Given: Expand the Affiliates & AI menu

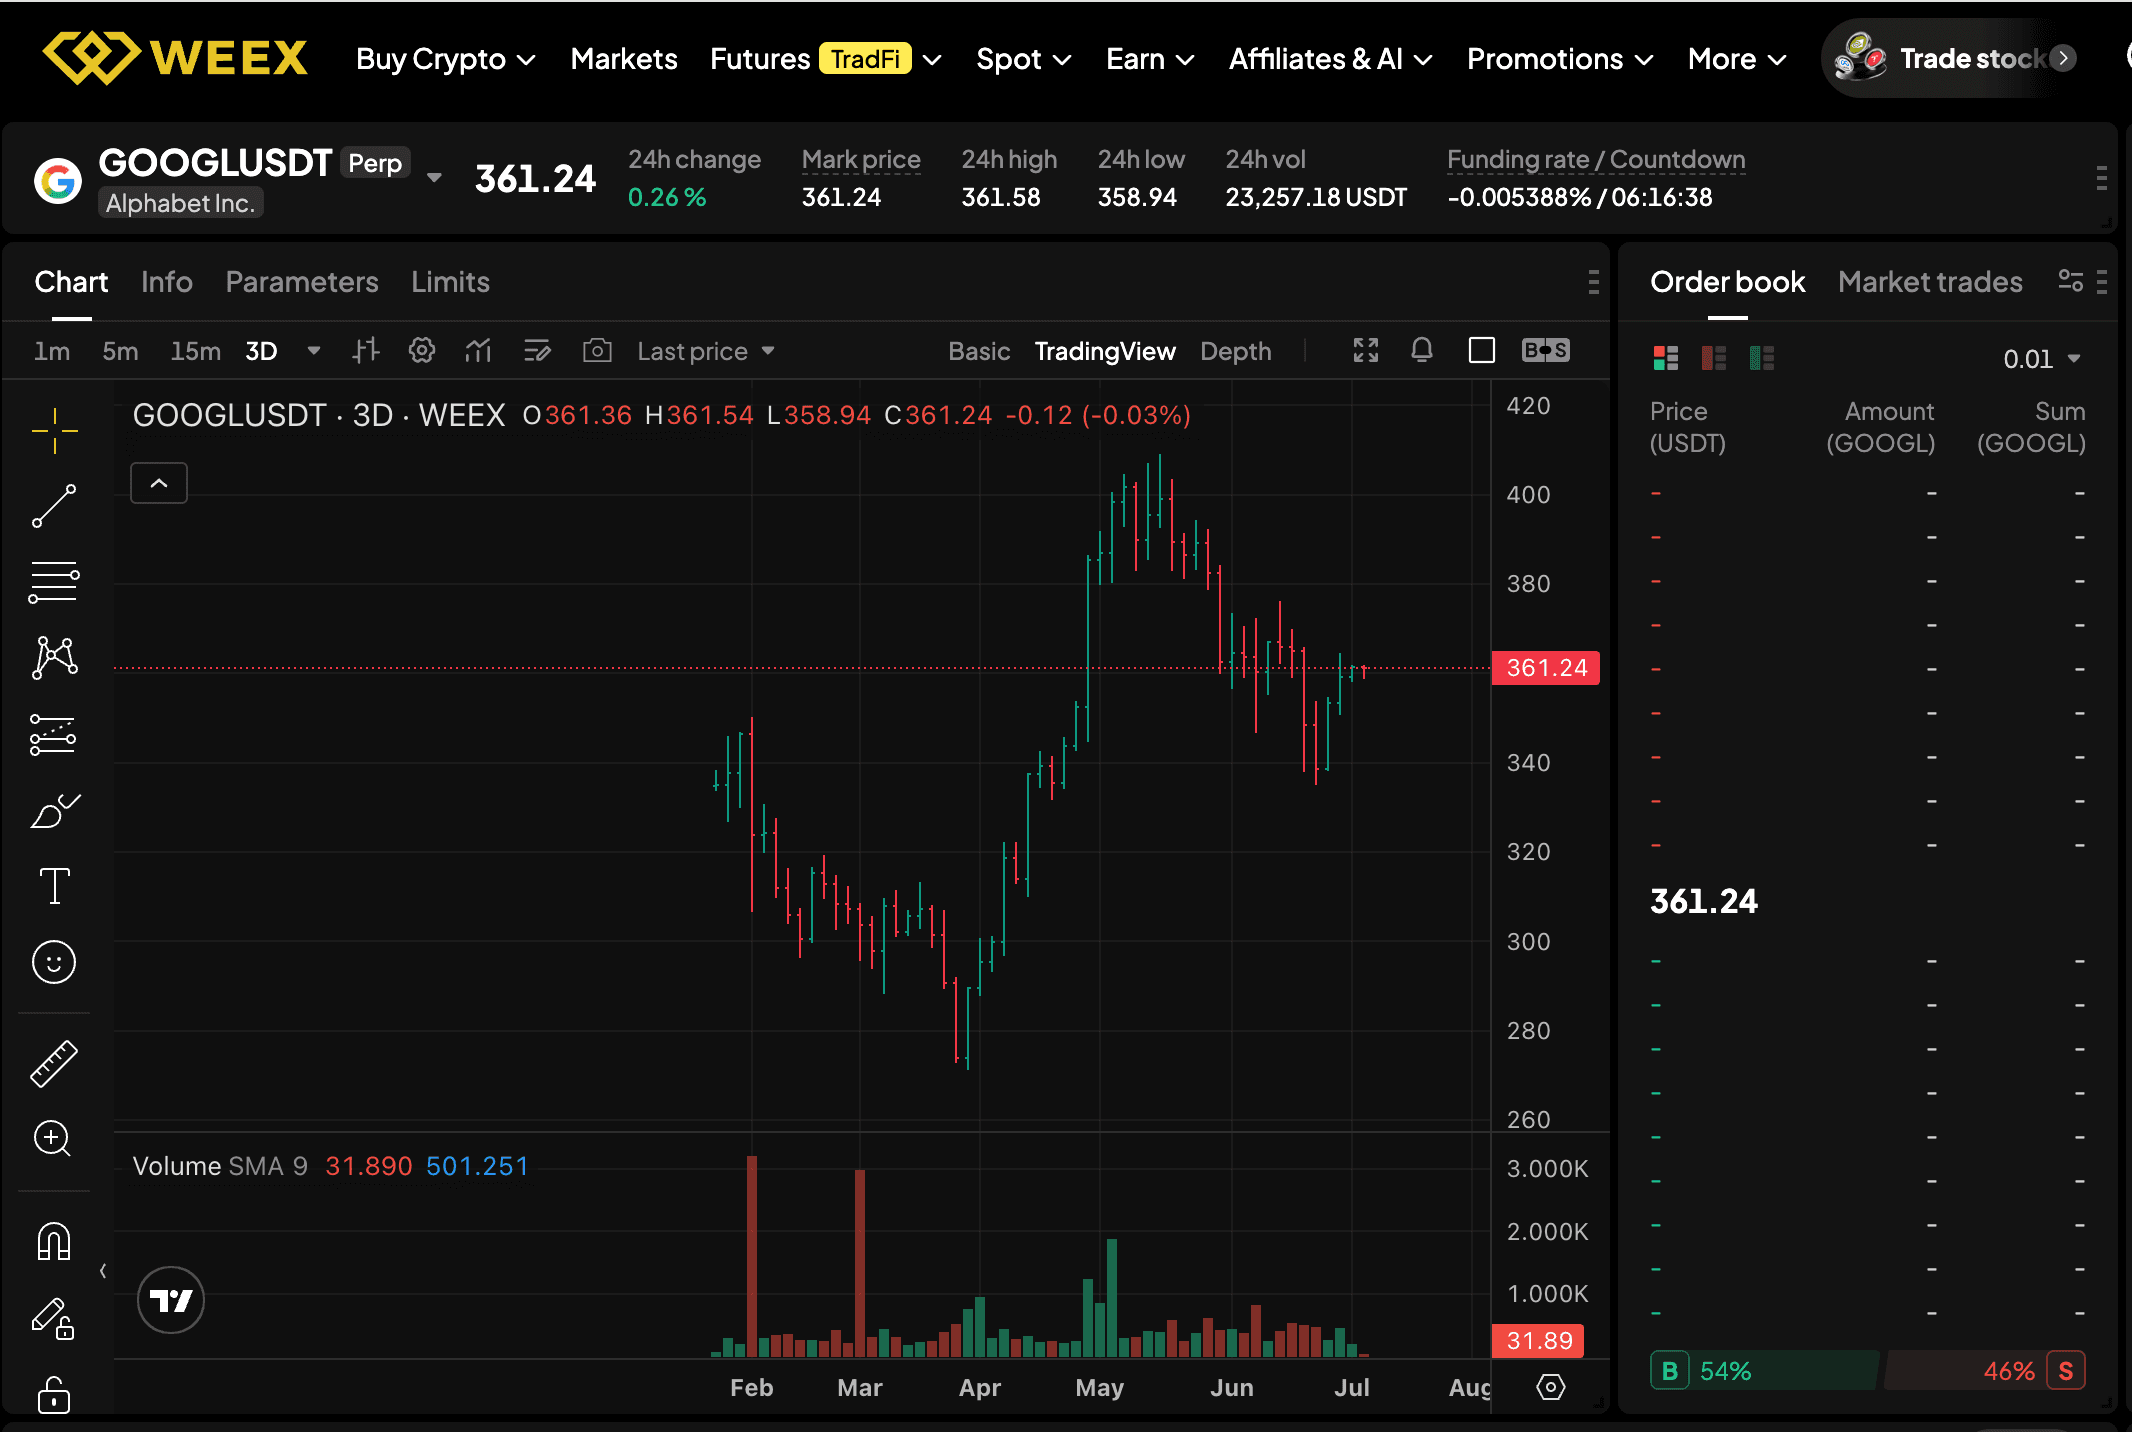Looking at the screenshot, I should click(1331, 59).
